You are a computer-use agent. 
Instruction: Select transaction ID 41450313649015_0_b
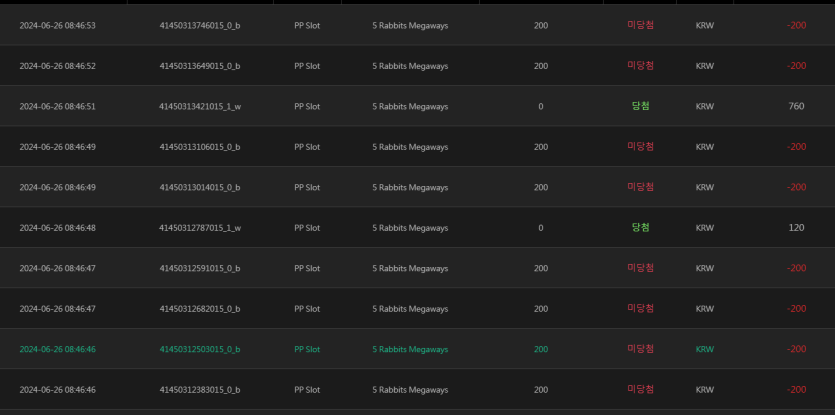tap(200, 66)
